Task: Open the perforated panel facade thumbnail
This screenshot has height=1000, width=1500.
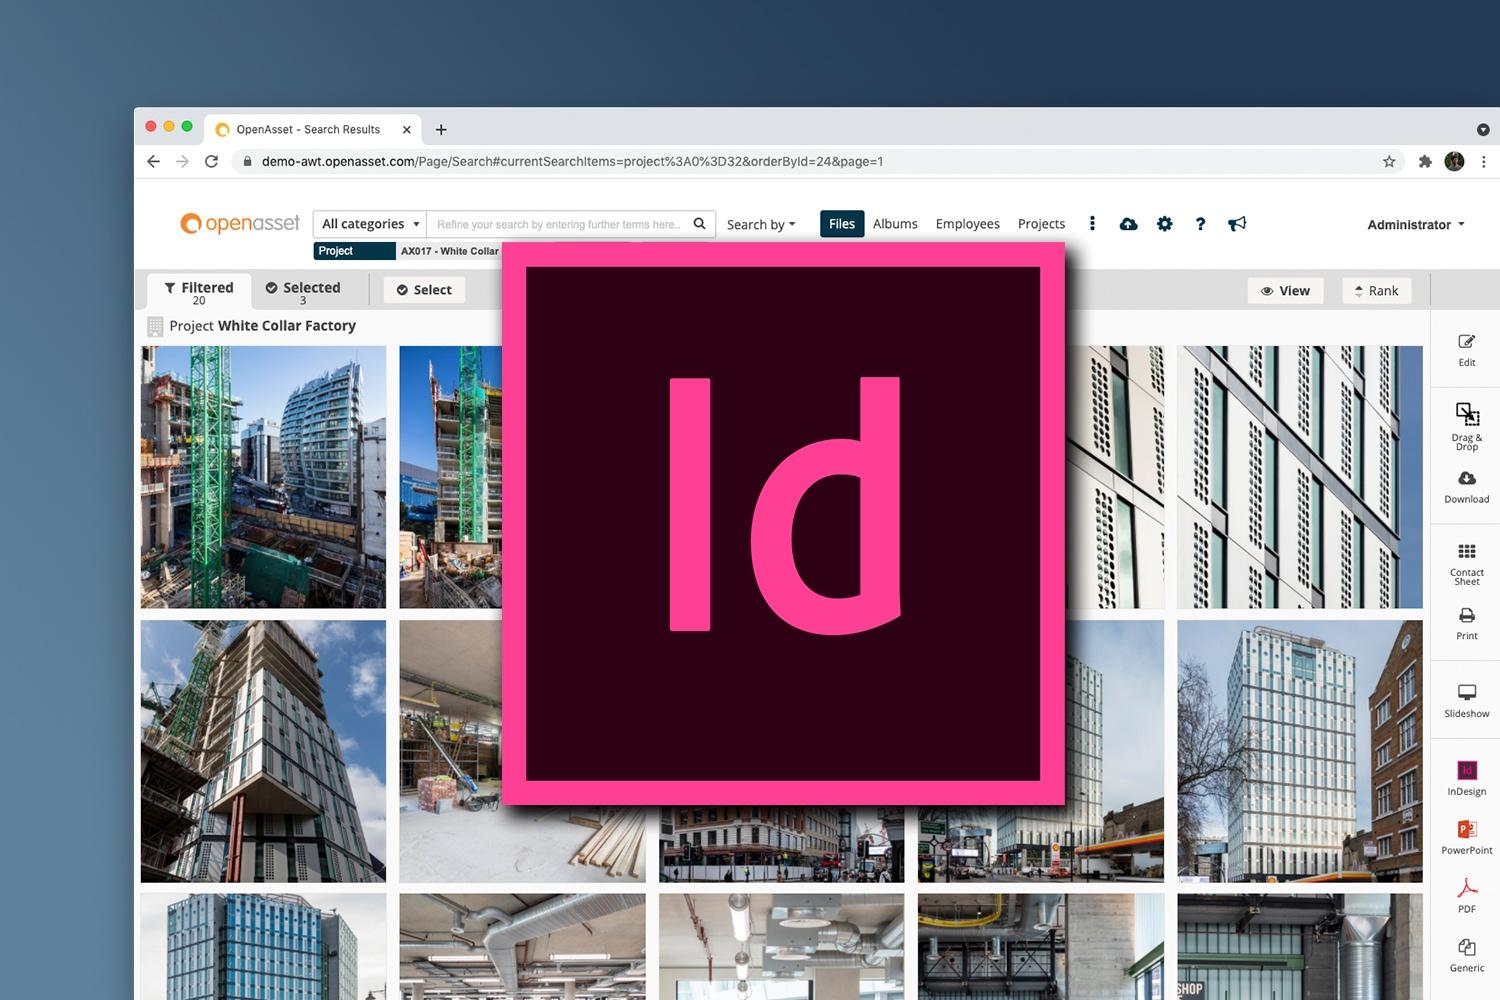Action: 1115,477
